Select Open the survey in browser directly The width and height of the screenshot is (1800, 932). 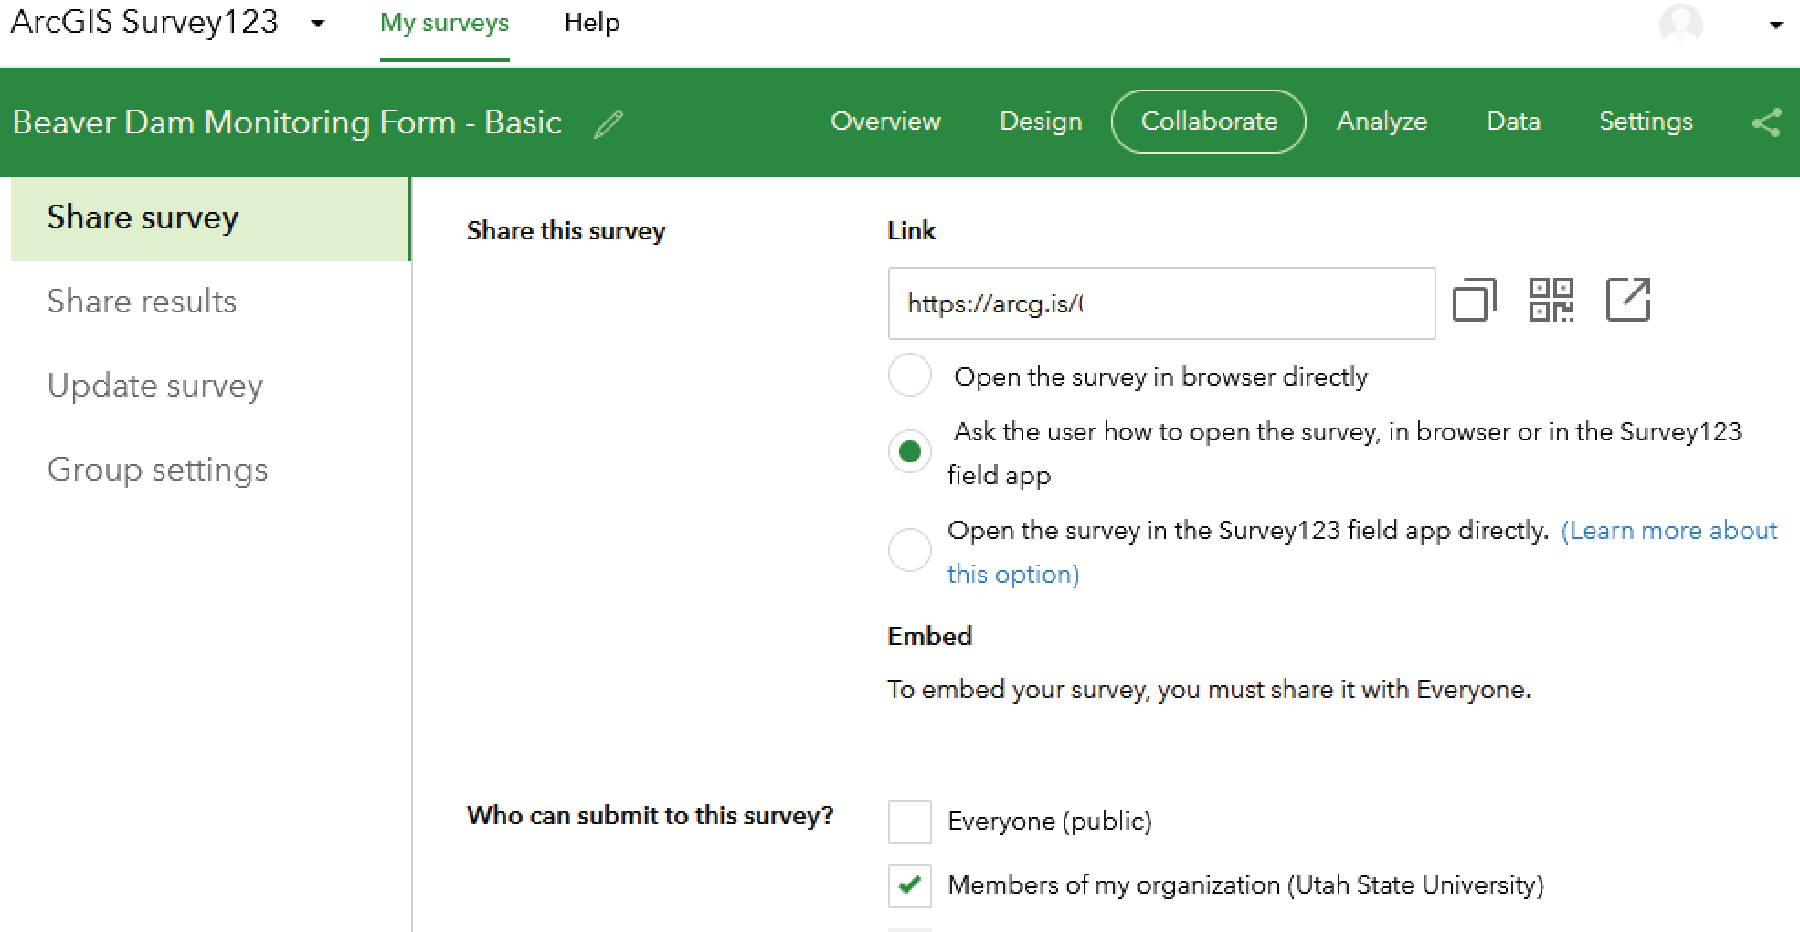point(910,375)
